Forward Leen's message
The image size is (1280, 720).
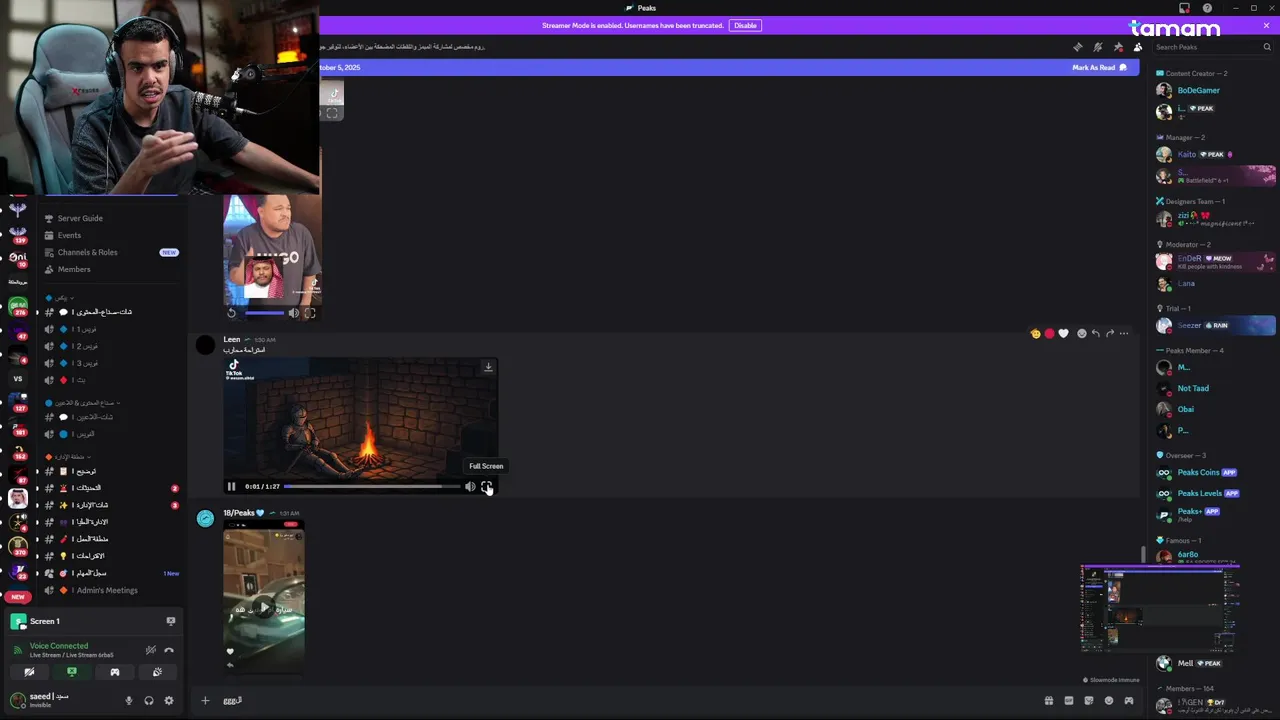coord(1110,333)
